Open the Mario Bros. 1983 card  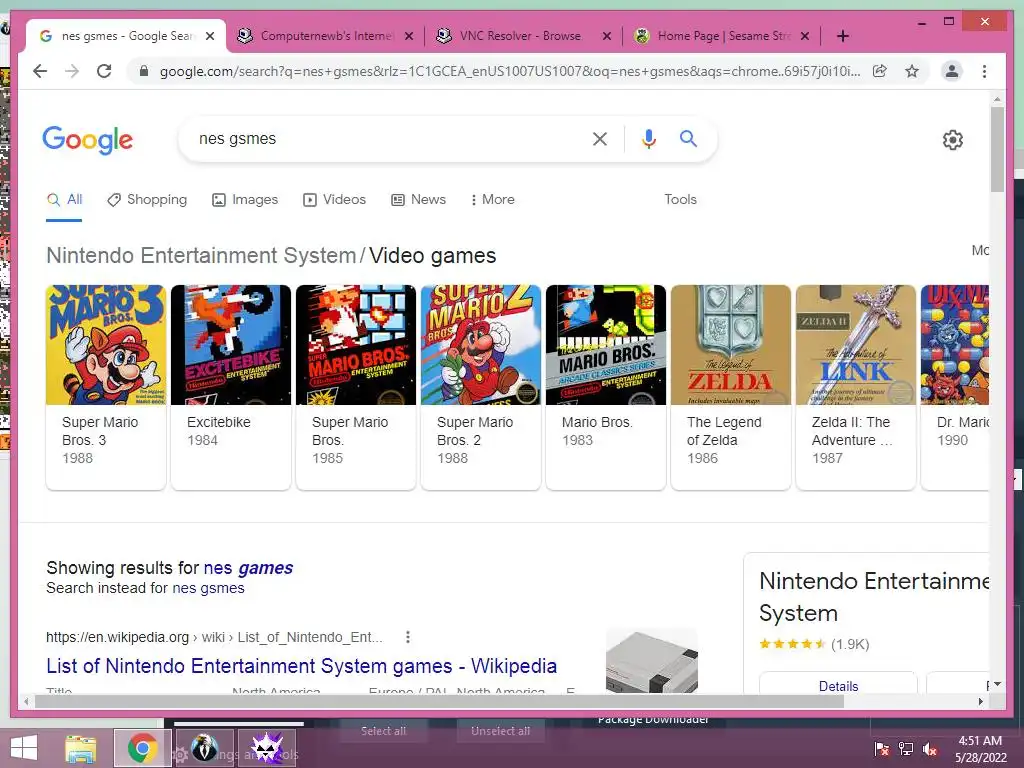[x=606, y=387]
